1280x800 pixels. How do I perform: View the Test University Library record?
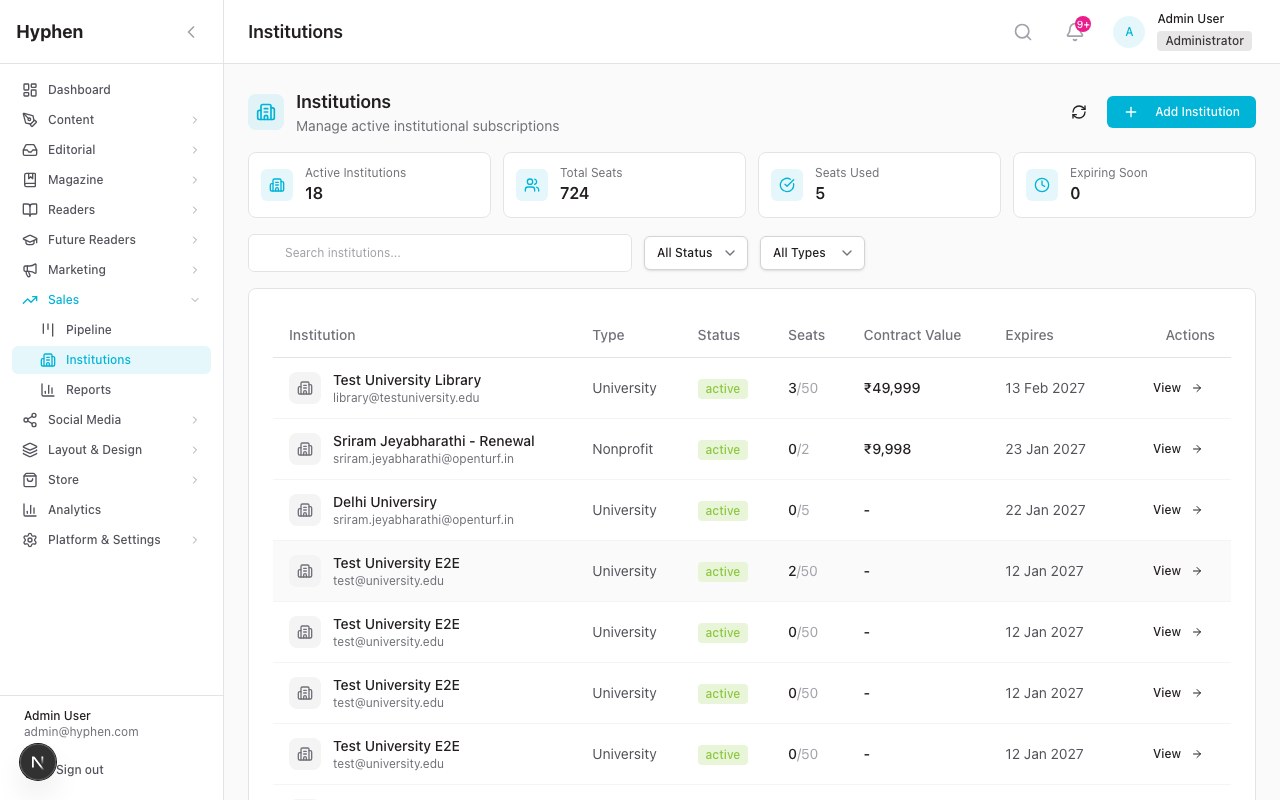[x=1166, y=388]
